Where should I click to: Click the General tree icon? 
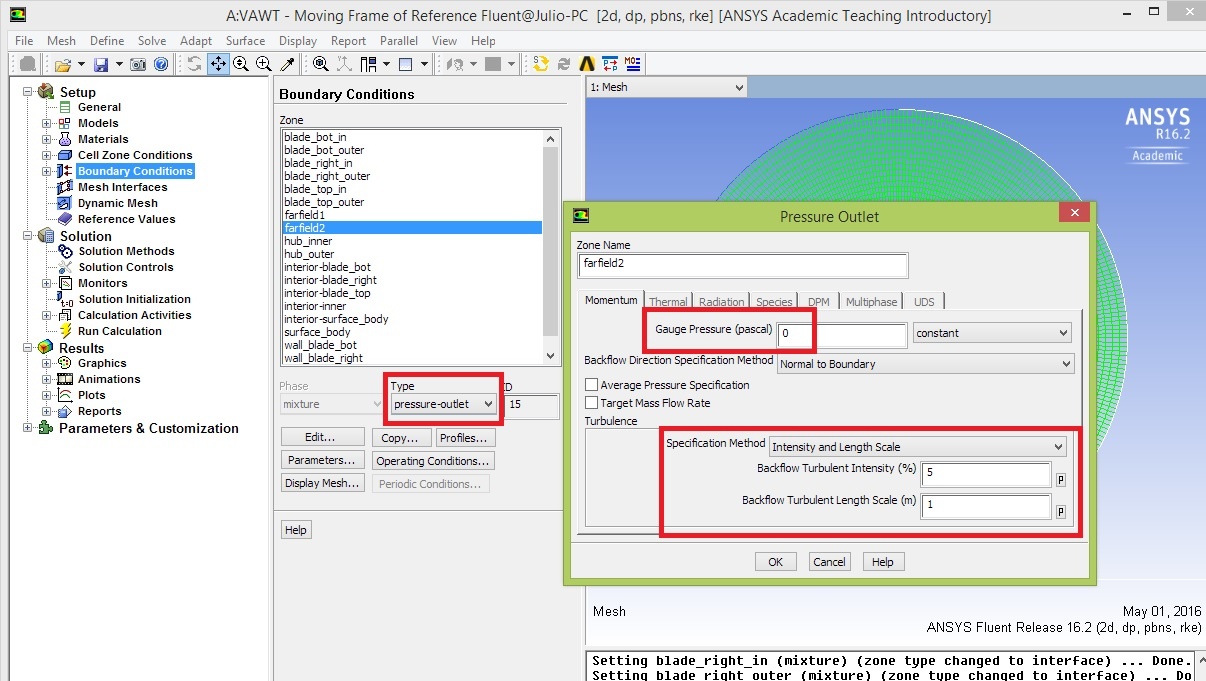(66, 107)
